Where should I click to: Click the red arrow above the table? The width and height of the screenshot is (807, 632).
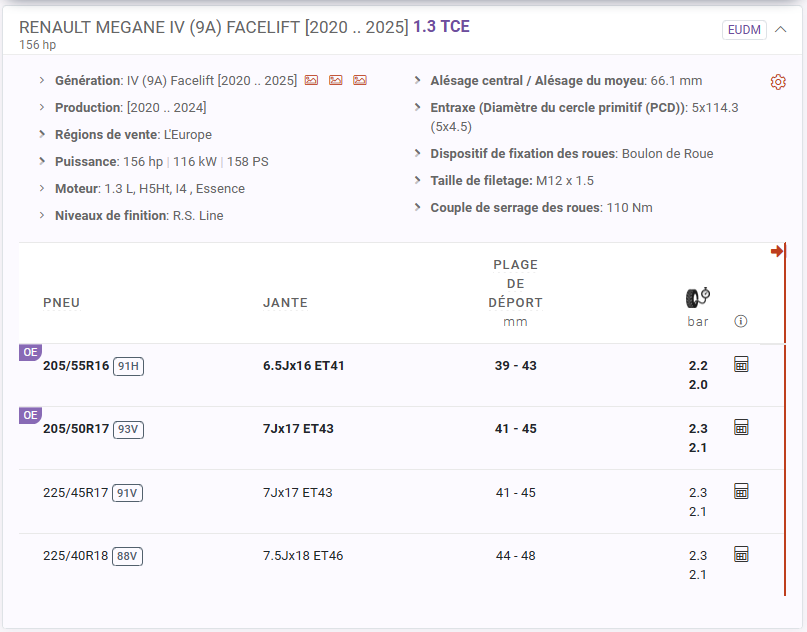[x=777, y=251]
